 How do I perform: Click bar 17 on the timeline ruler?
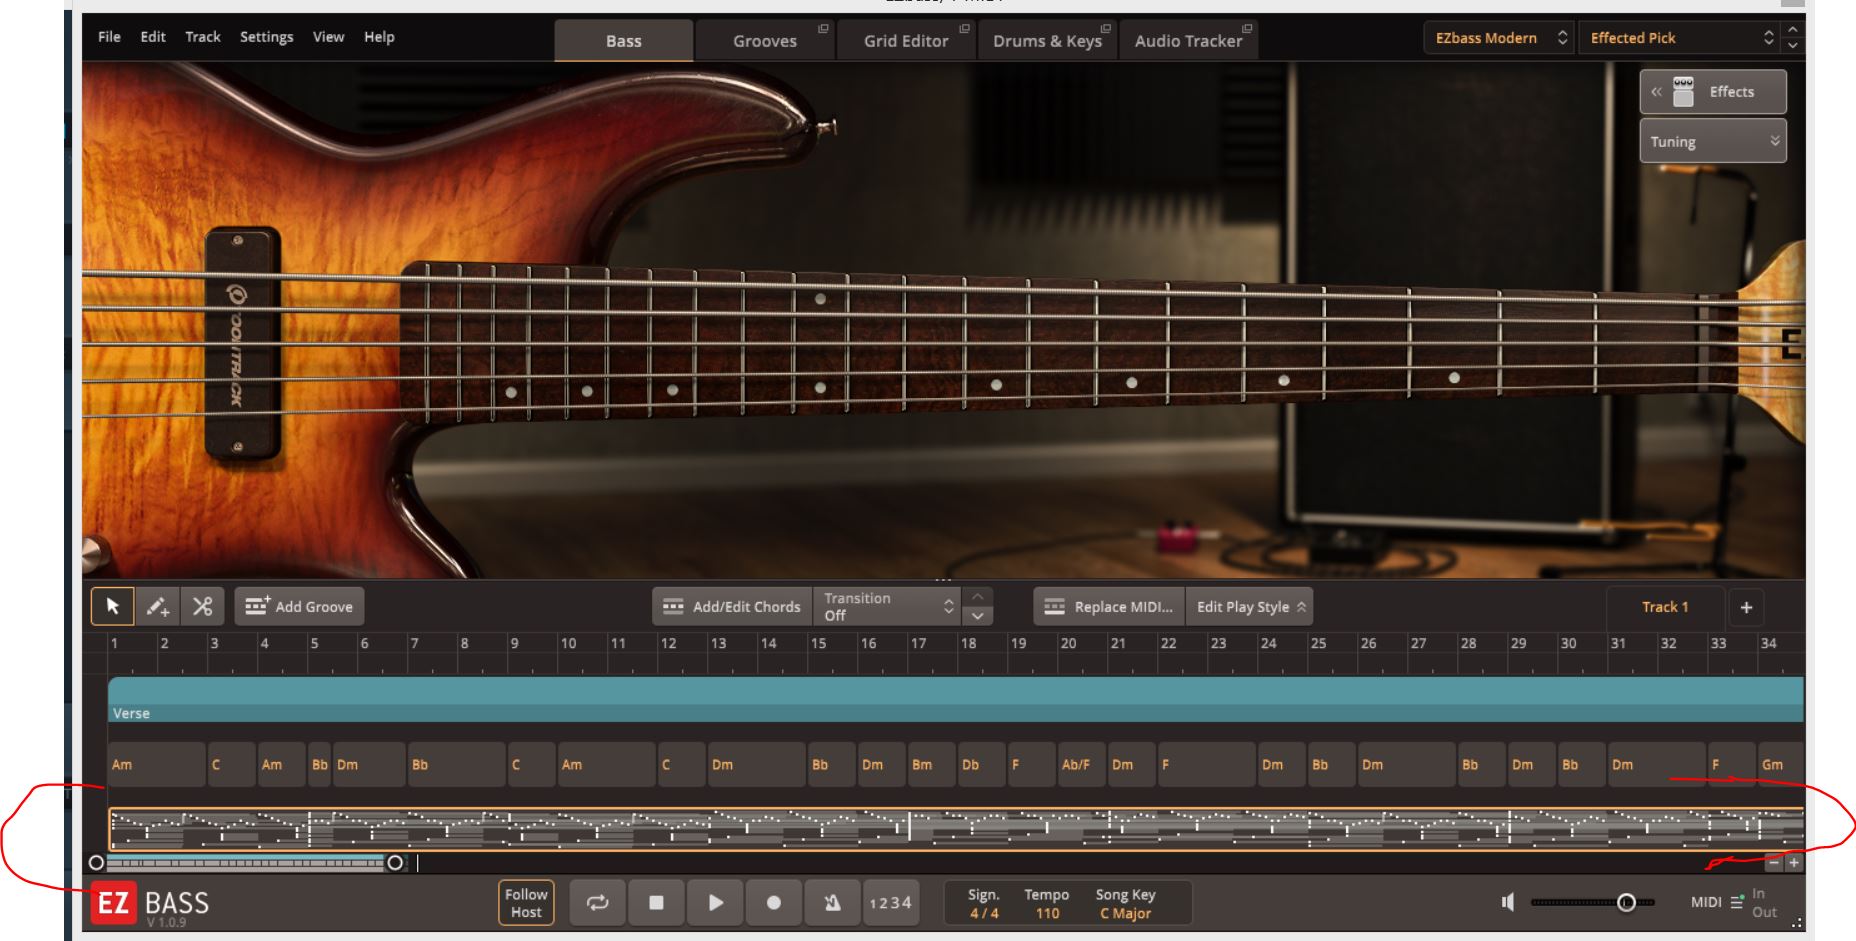(x=918, y=643)
